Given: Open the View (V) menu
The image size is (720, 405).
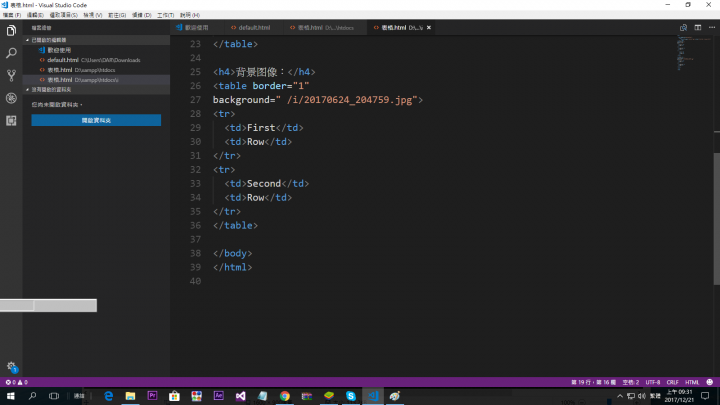Looking at the screenshot, I should click(93, 15).
